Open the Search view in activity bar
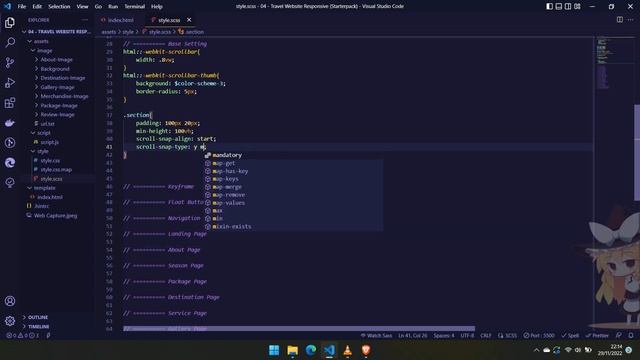The height and width of the screenshot is (360, 640). click(x=10, y=42)
